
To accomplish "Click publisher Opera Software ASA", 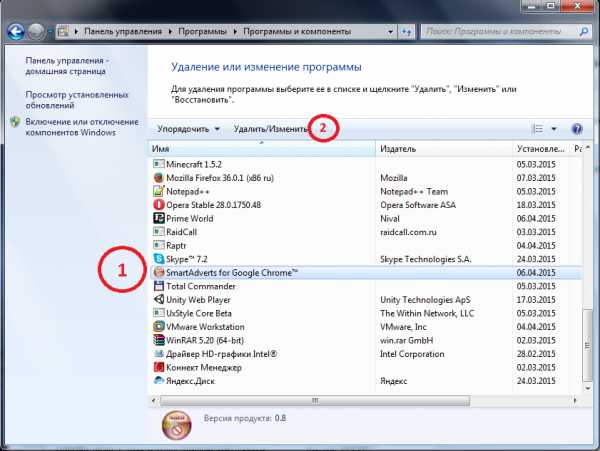I will 418,205.
